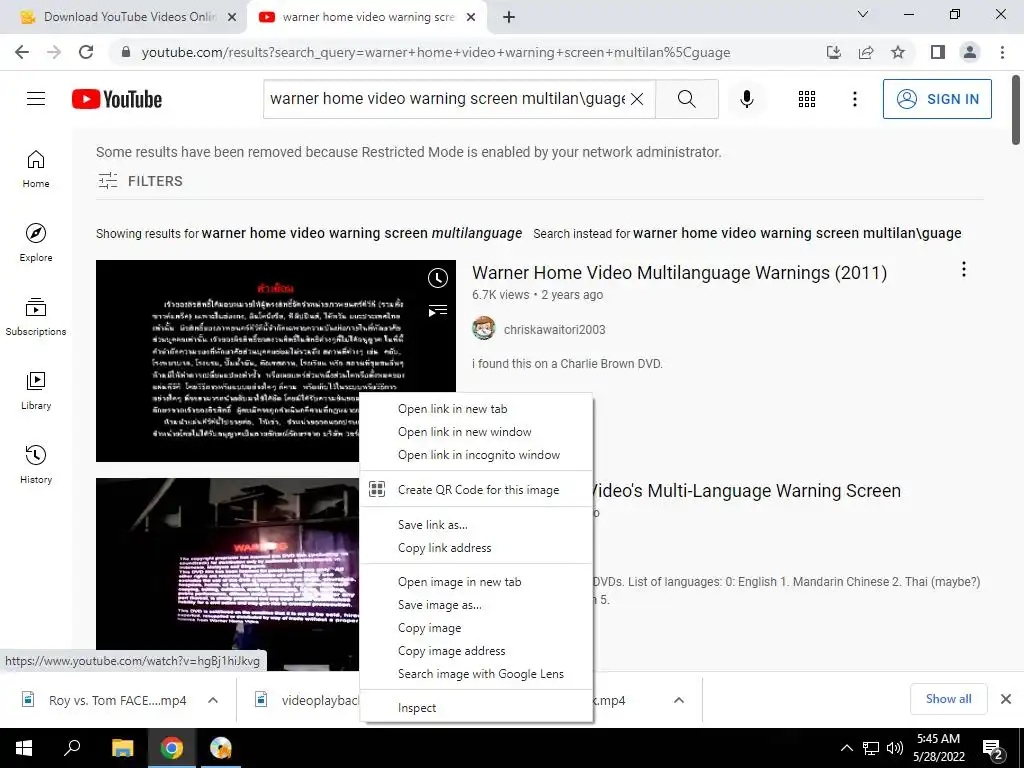Open the first video thumbnail with Thai text

click(x=276, y=360)
